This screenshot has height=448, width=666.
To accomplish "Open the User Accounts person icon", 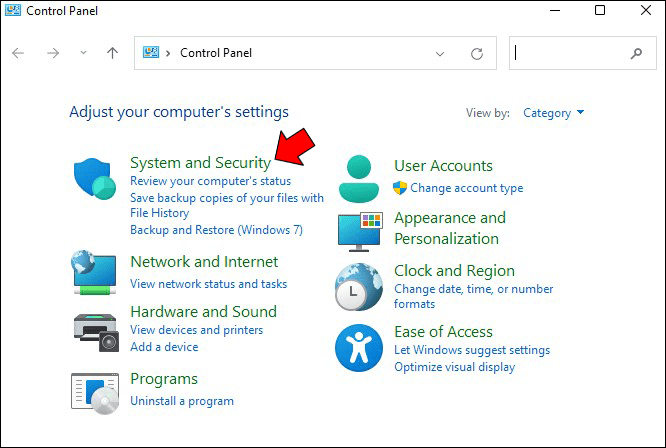I will 359,179.
